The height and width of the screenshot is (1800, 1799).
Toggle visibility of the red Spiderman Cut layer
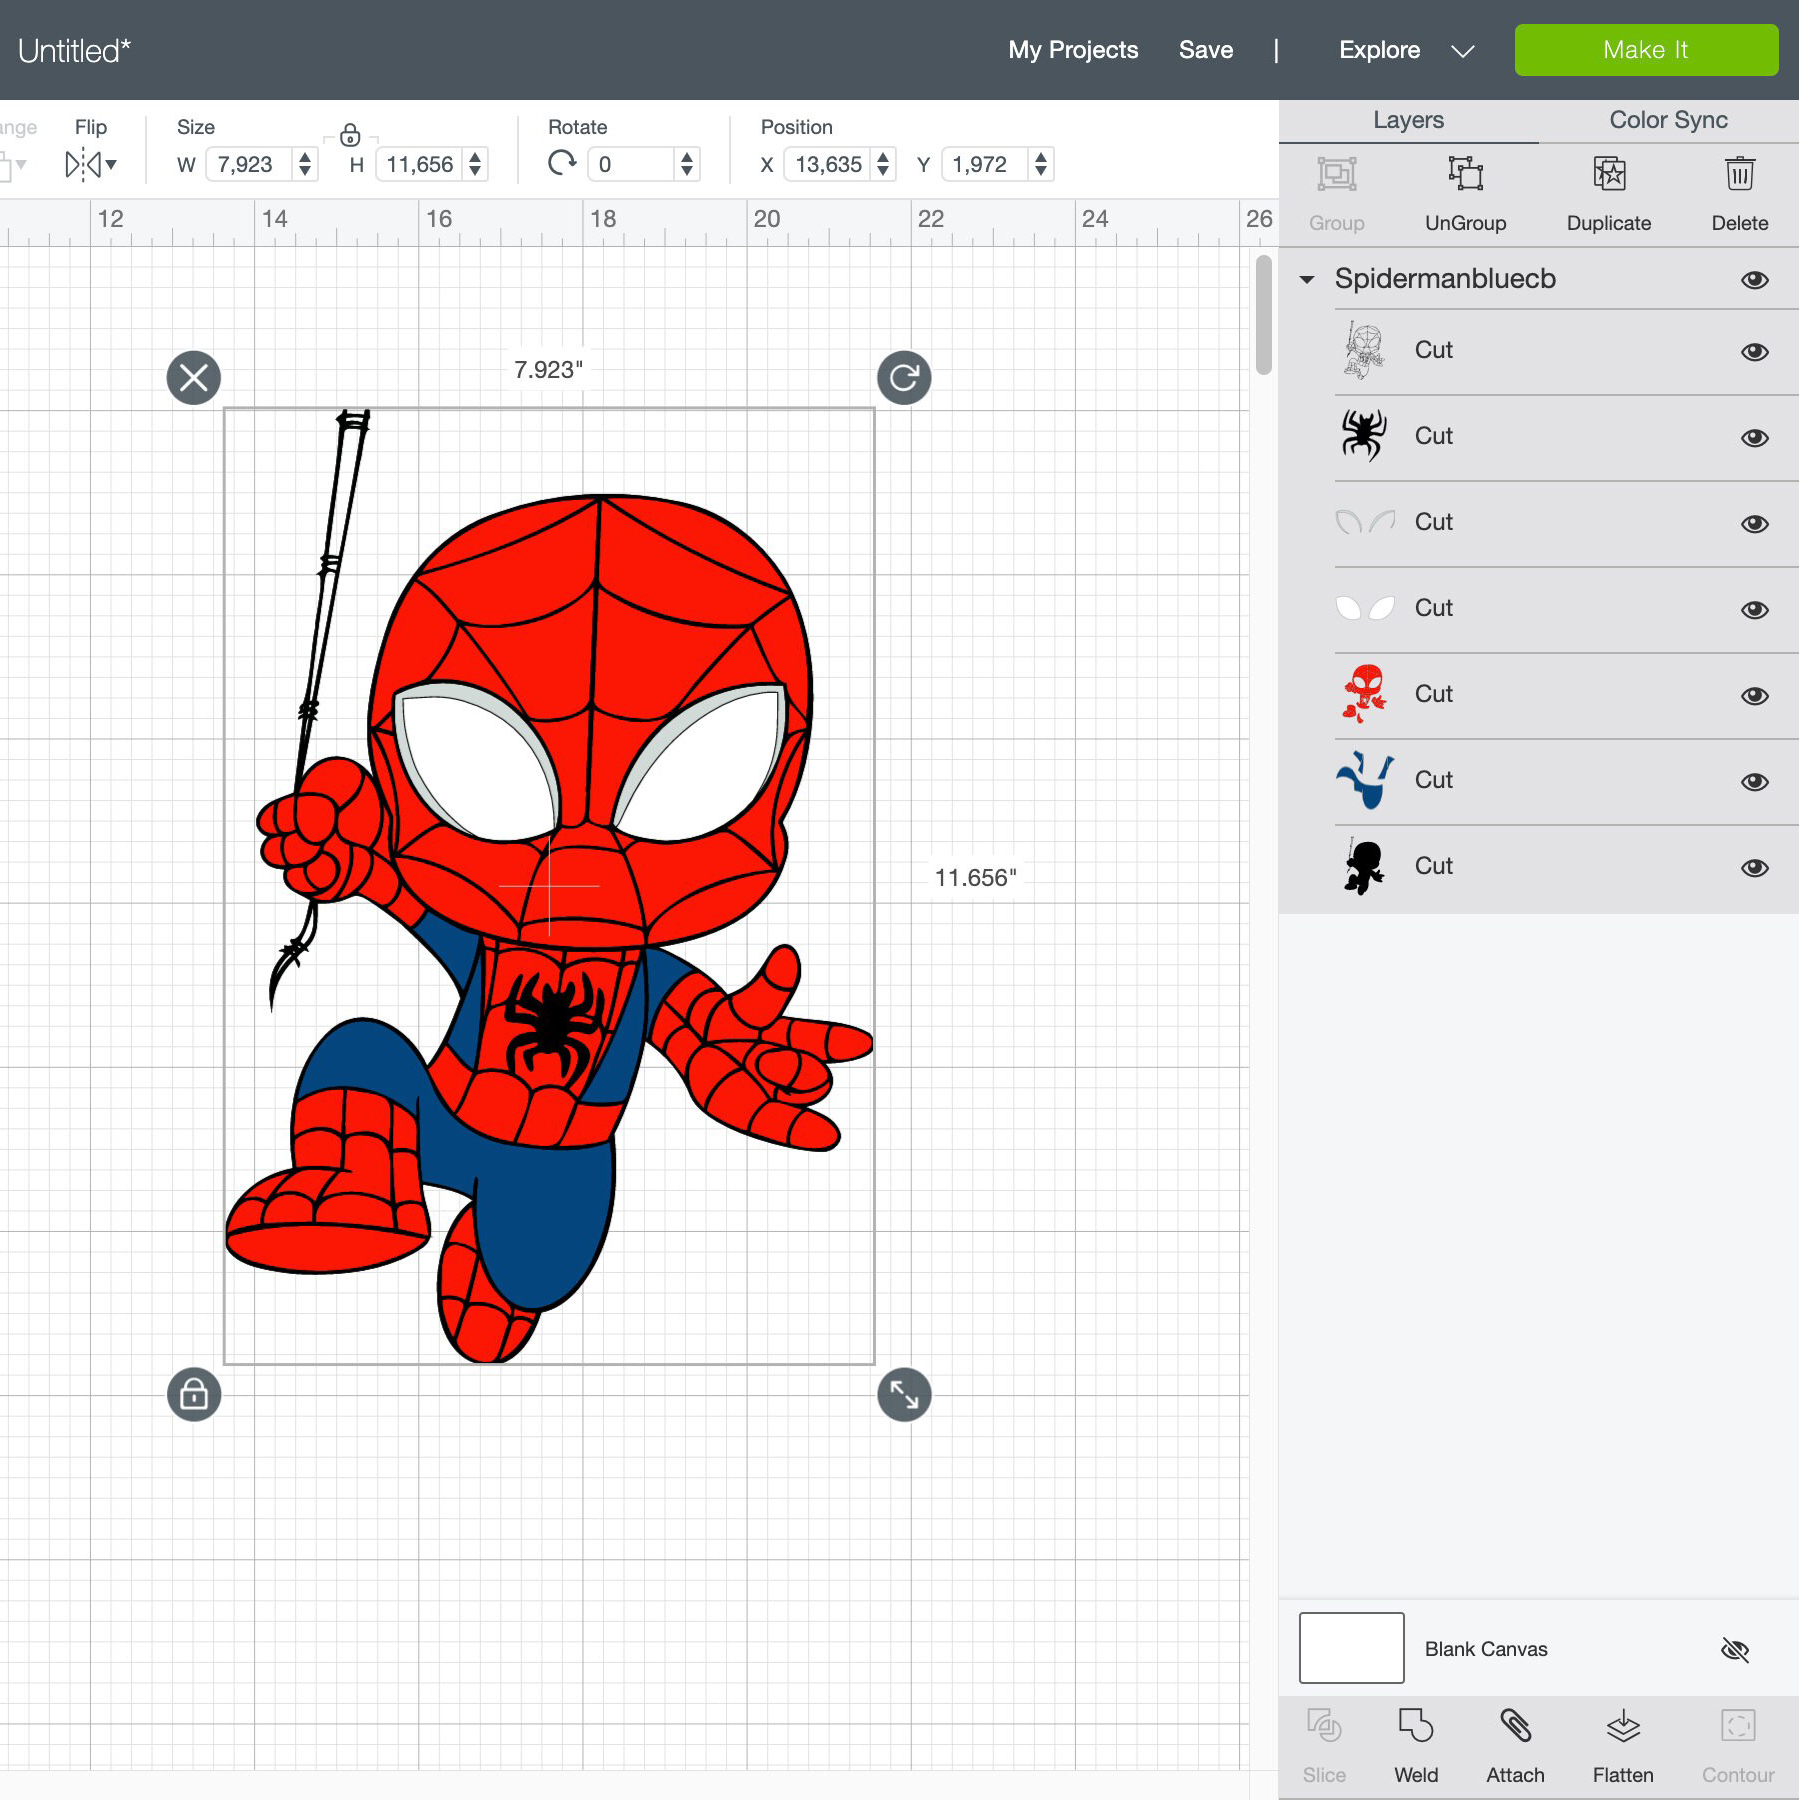tap(1755, 695)
